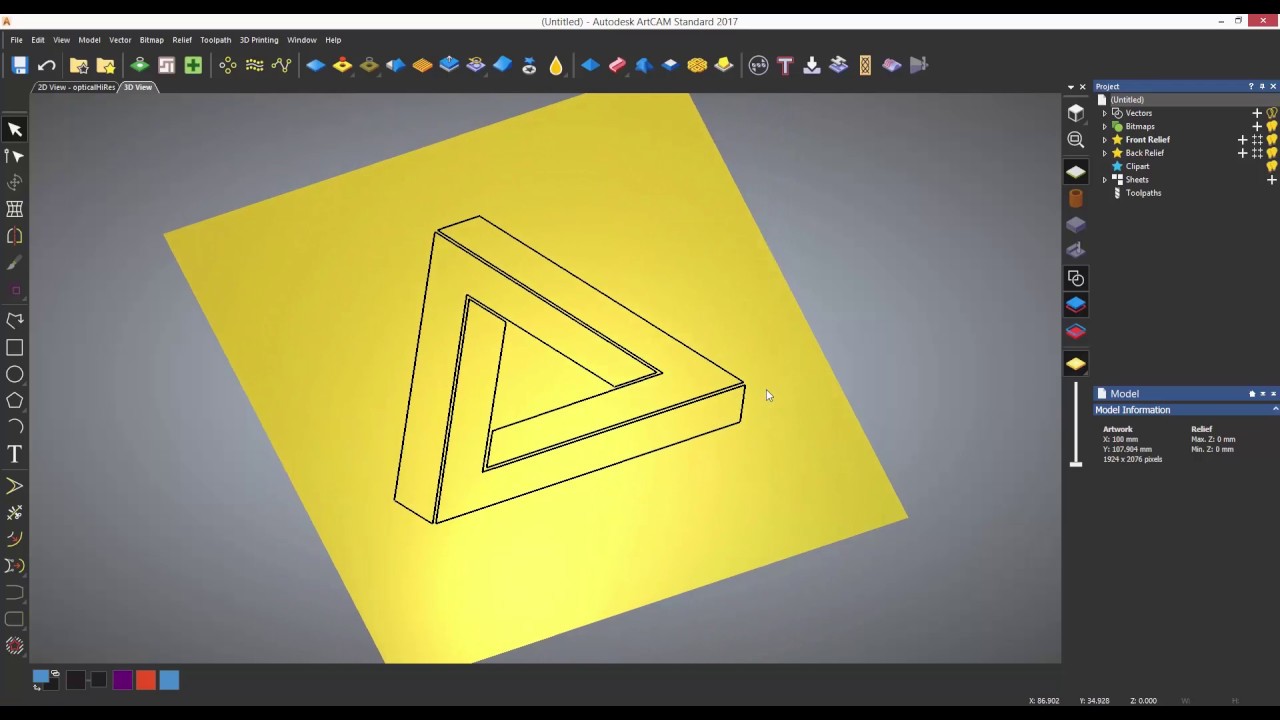Click the red swept profile icon
The image size is (1280, 720).
(616, 65)
